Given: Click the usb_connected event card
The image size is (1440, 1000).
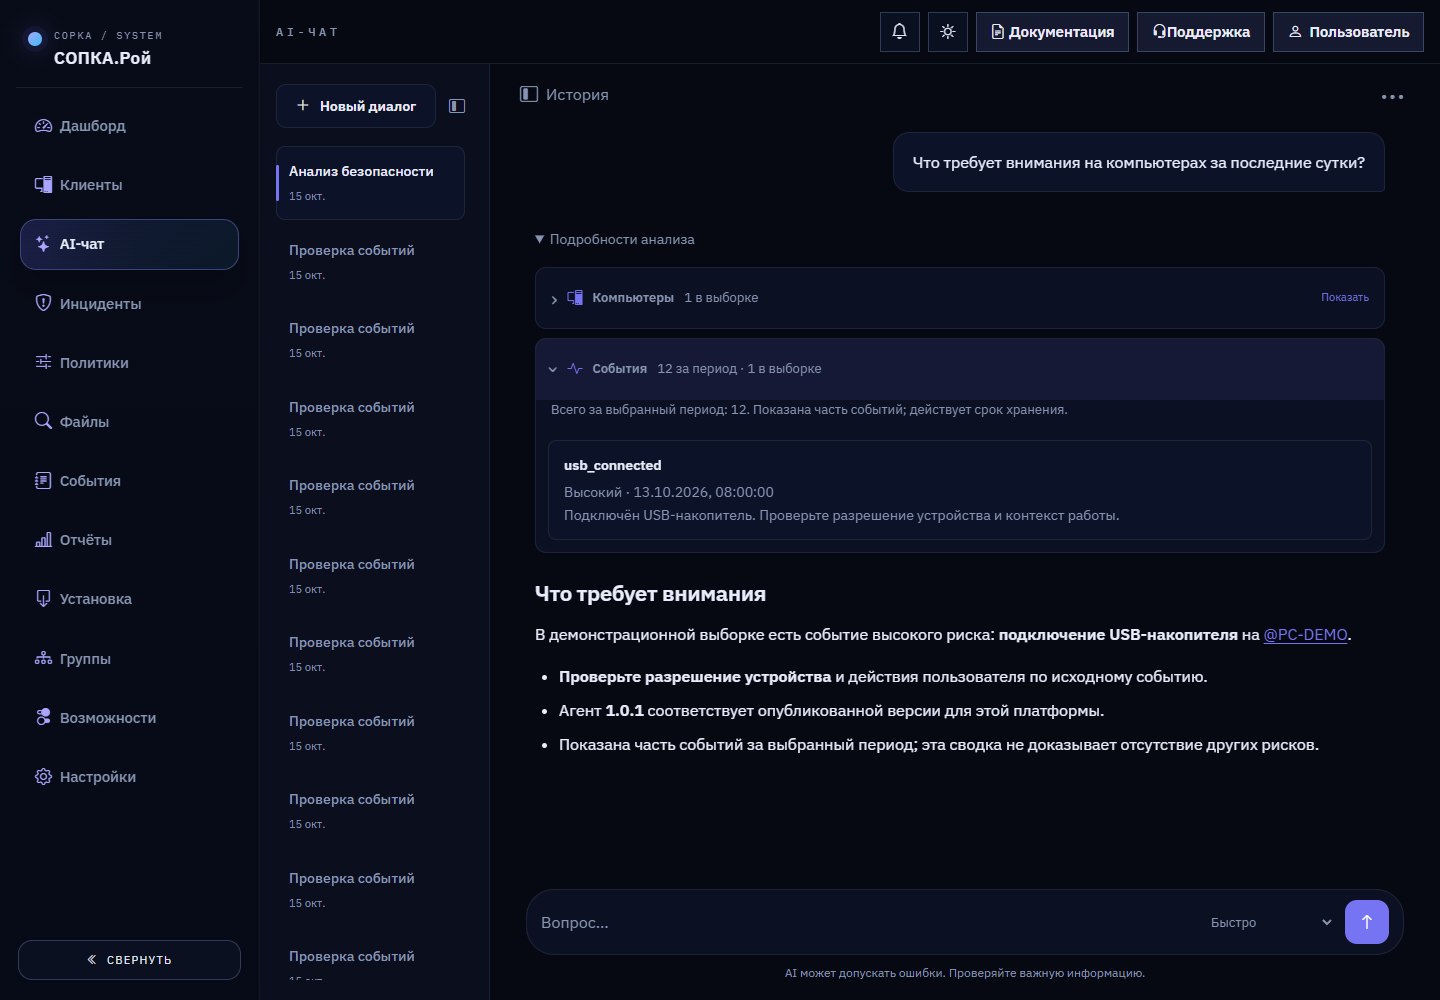Looking at the screenshot, I should 959,490.
